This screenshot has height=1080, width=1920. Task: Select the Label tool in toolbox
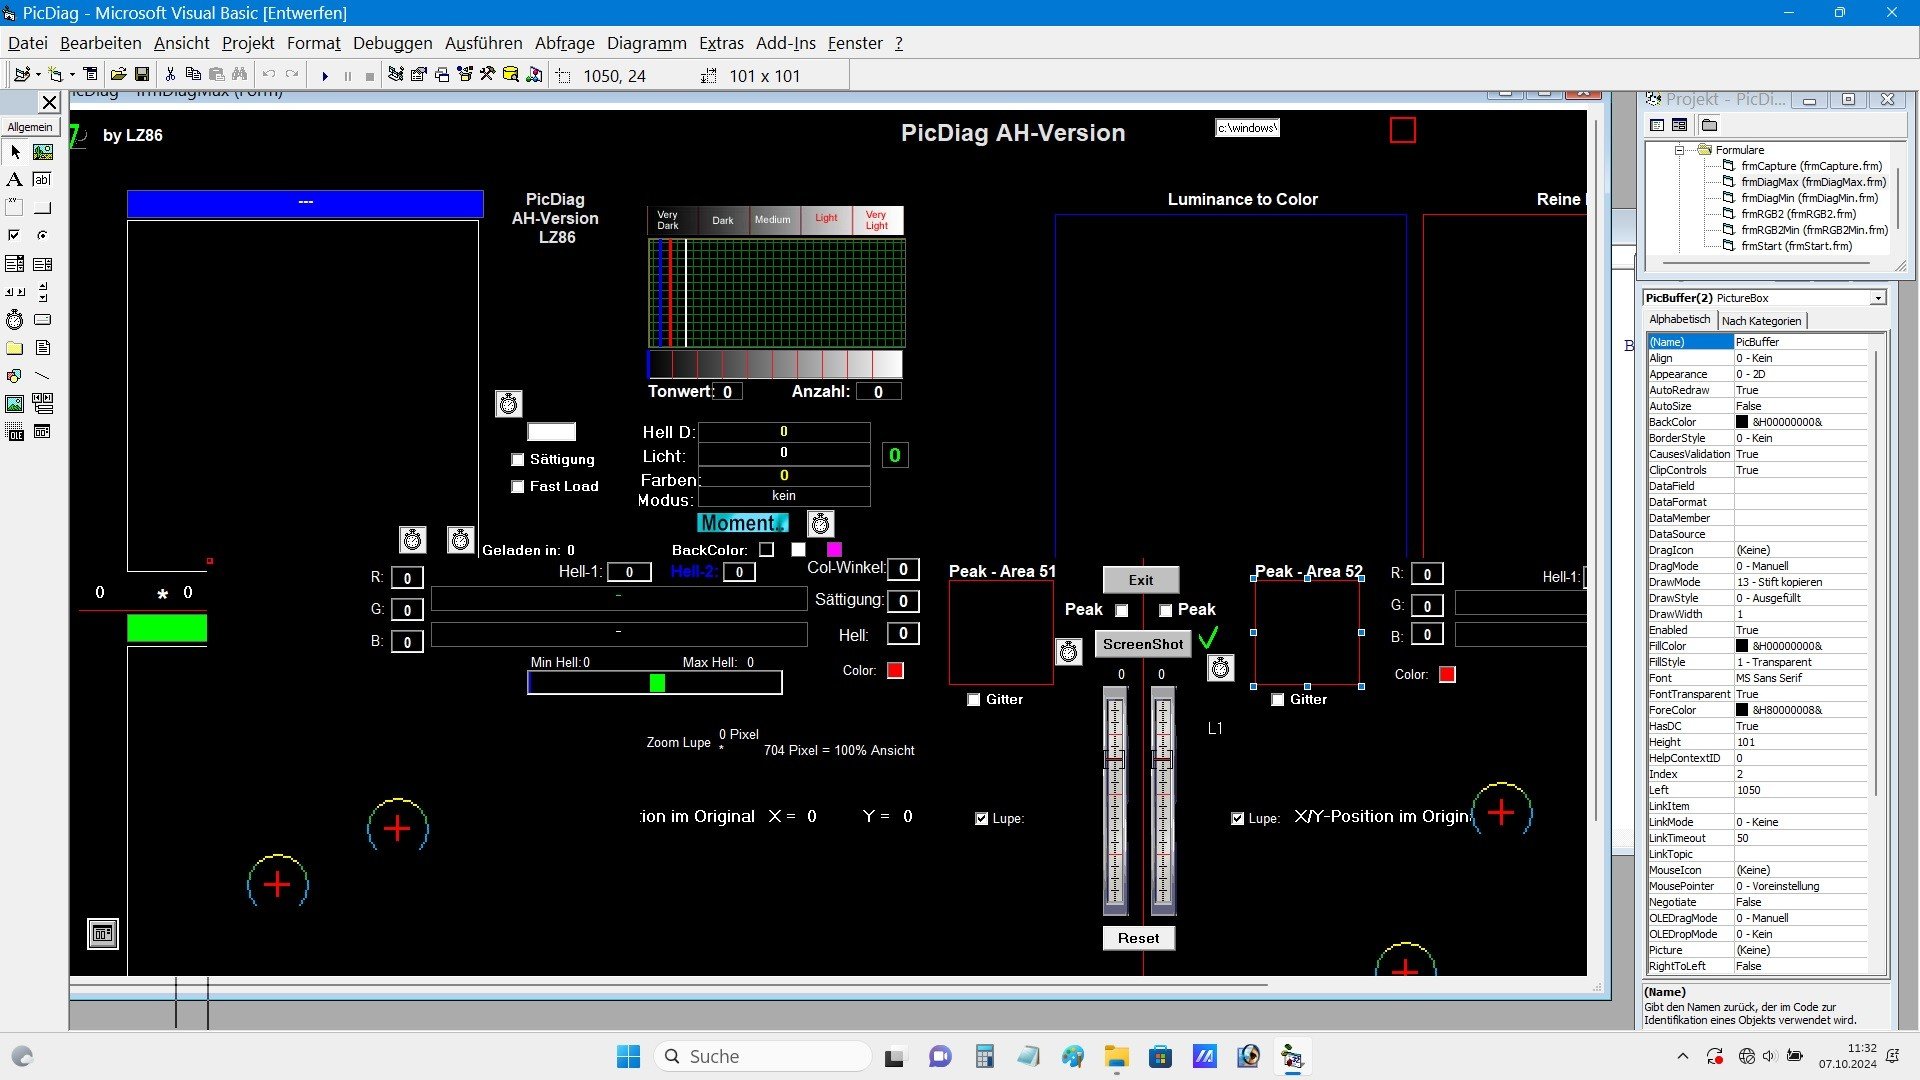[15, 180]
